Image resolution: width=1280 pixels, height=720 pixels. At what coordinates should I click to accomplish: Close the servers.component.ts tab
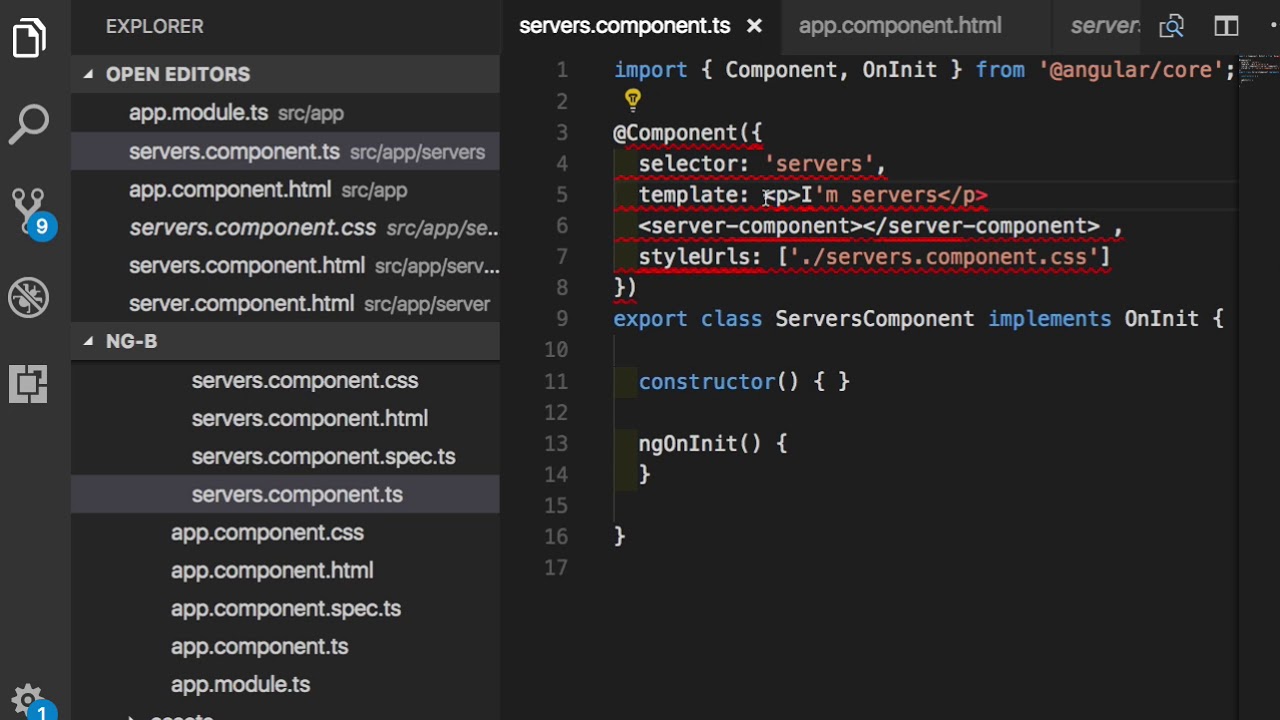point(754,26)
